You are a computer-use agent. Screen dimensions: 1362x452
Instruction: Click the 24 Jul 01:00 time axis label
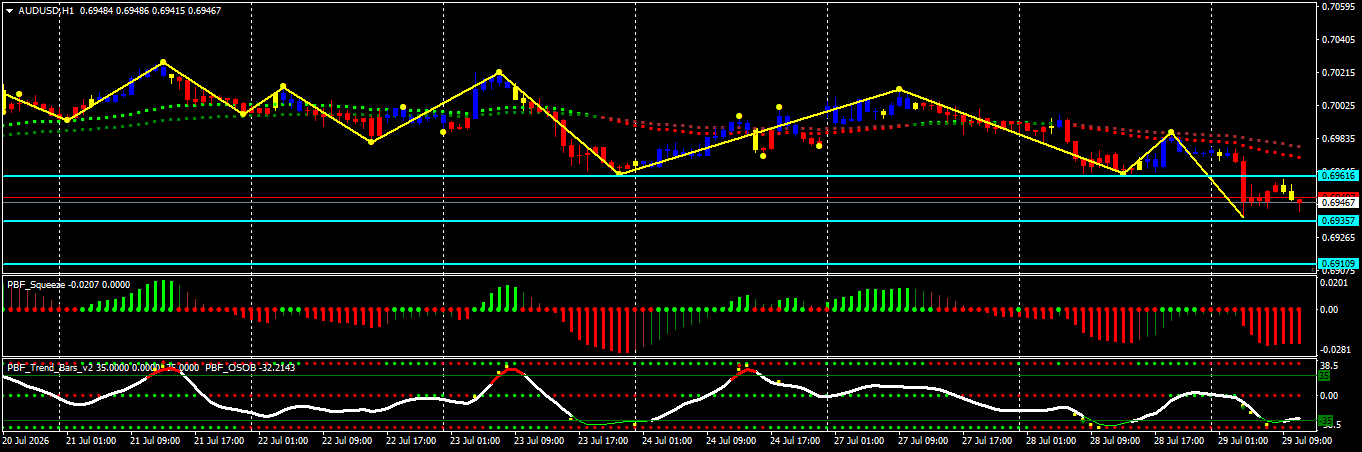tap(668, 440)
